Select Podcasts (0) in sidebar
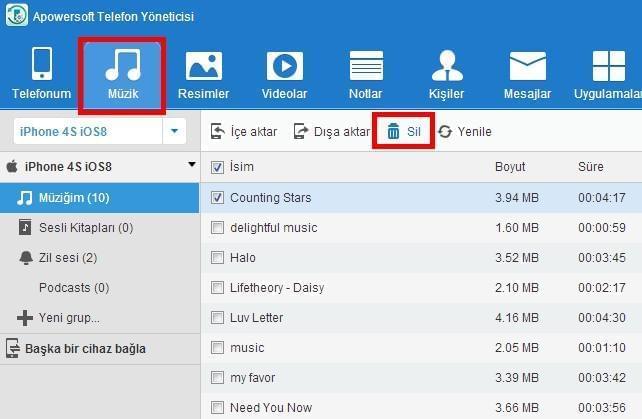The image size is (642, 419). (74, 288)
